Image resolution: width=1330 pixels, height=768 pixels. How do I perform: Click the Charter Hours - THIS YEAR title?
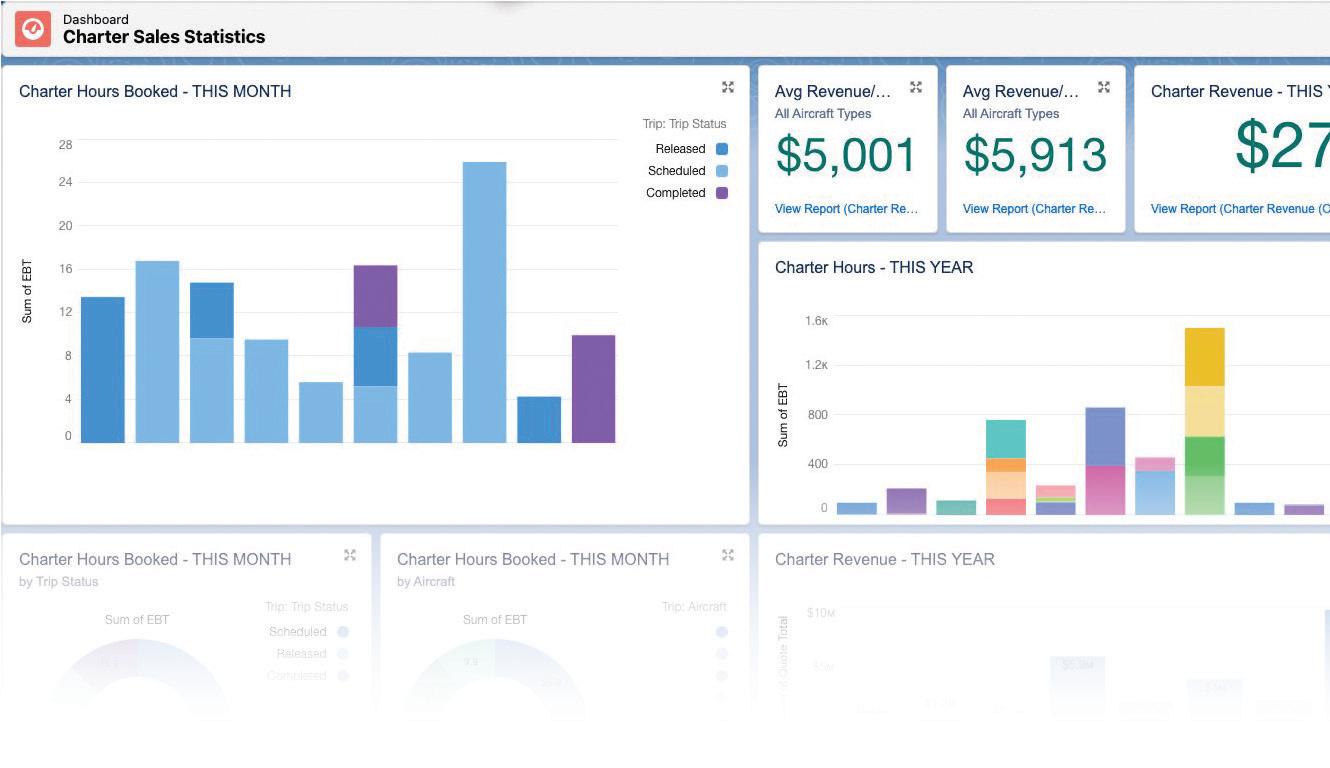click(x=874, y=267)
